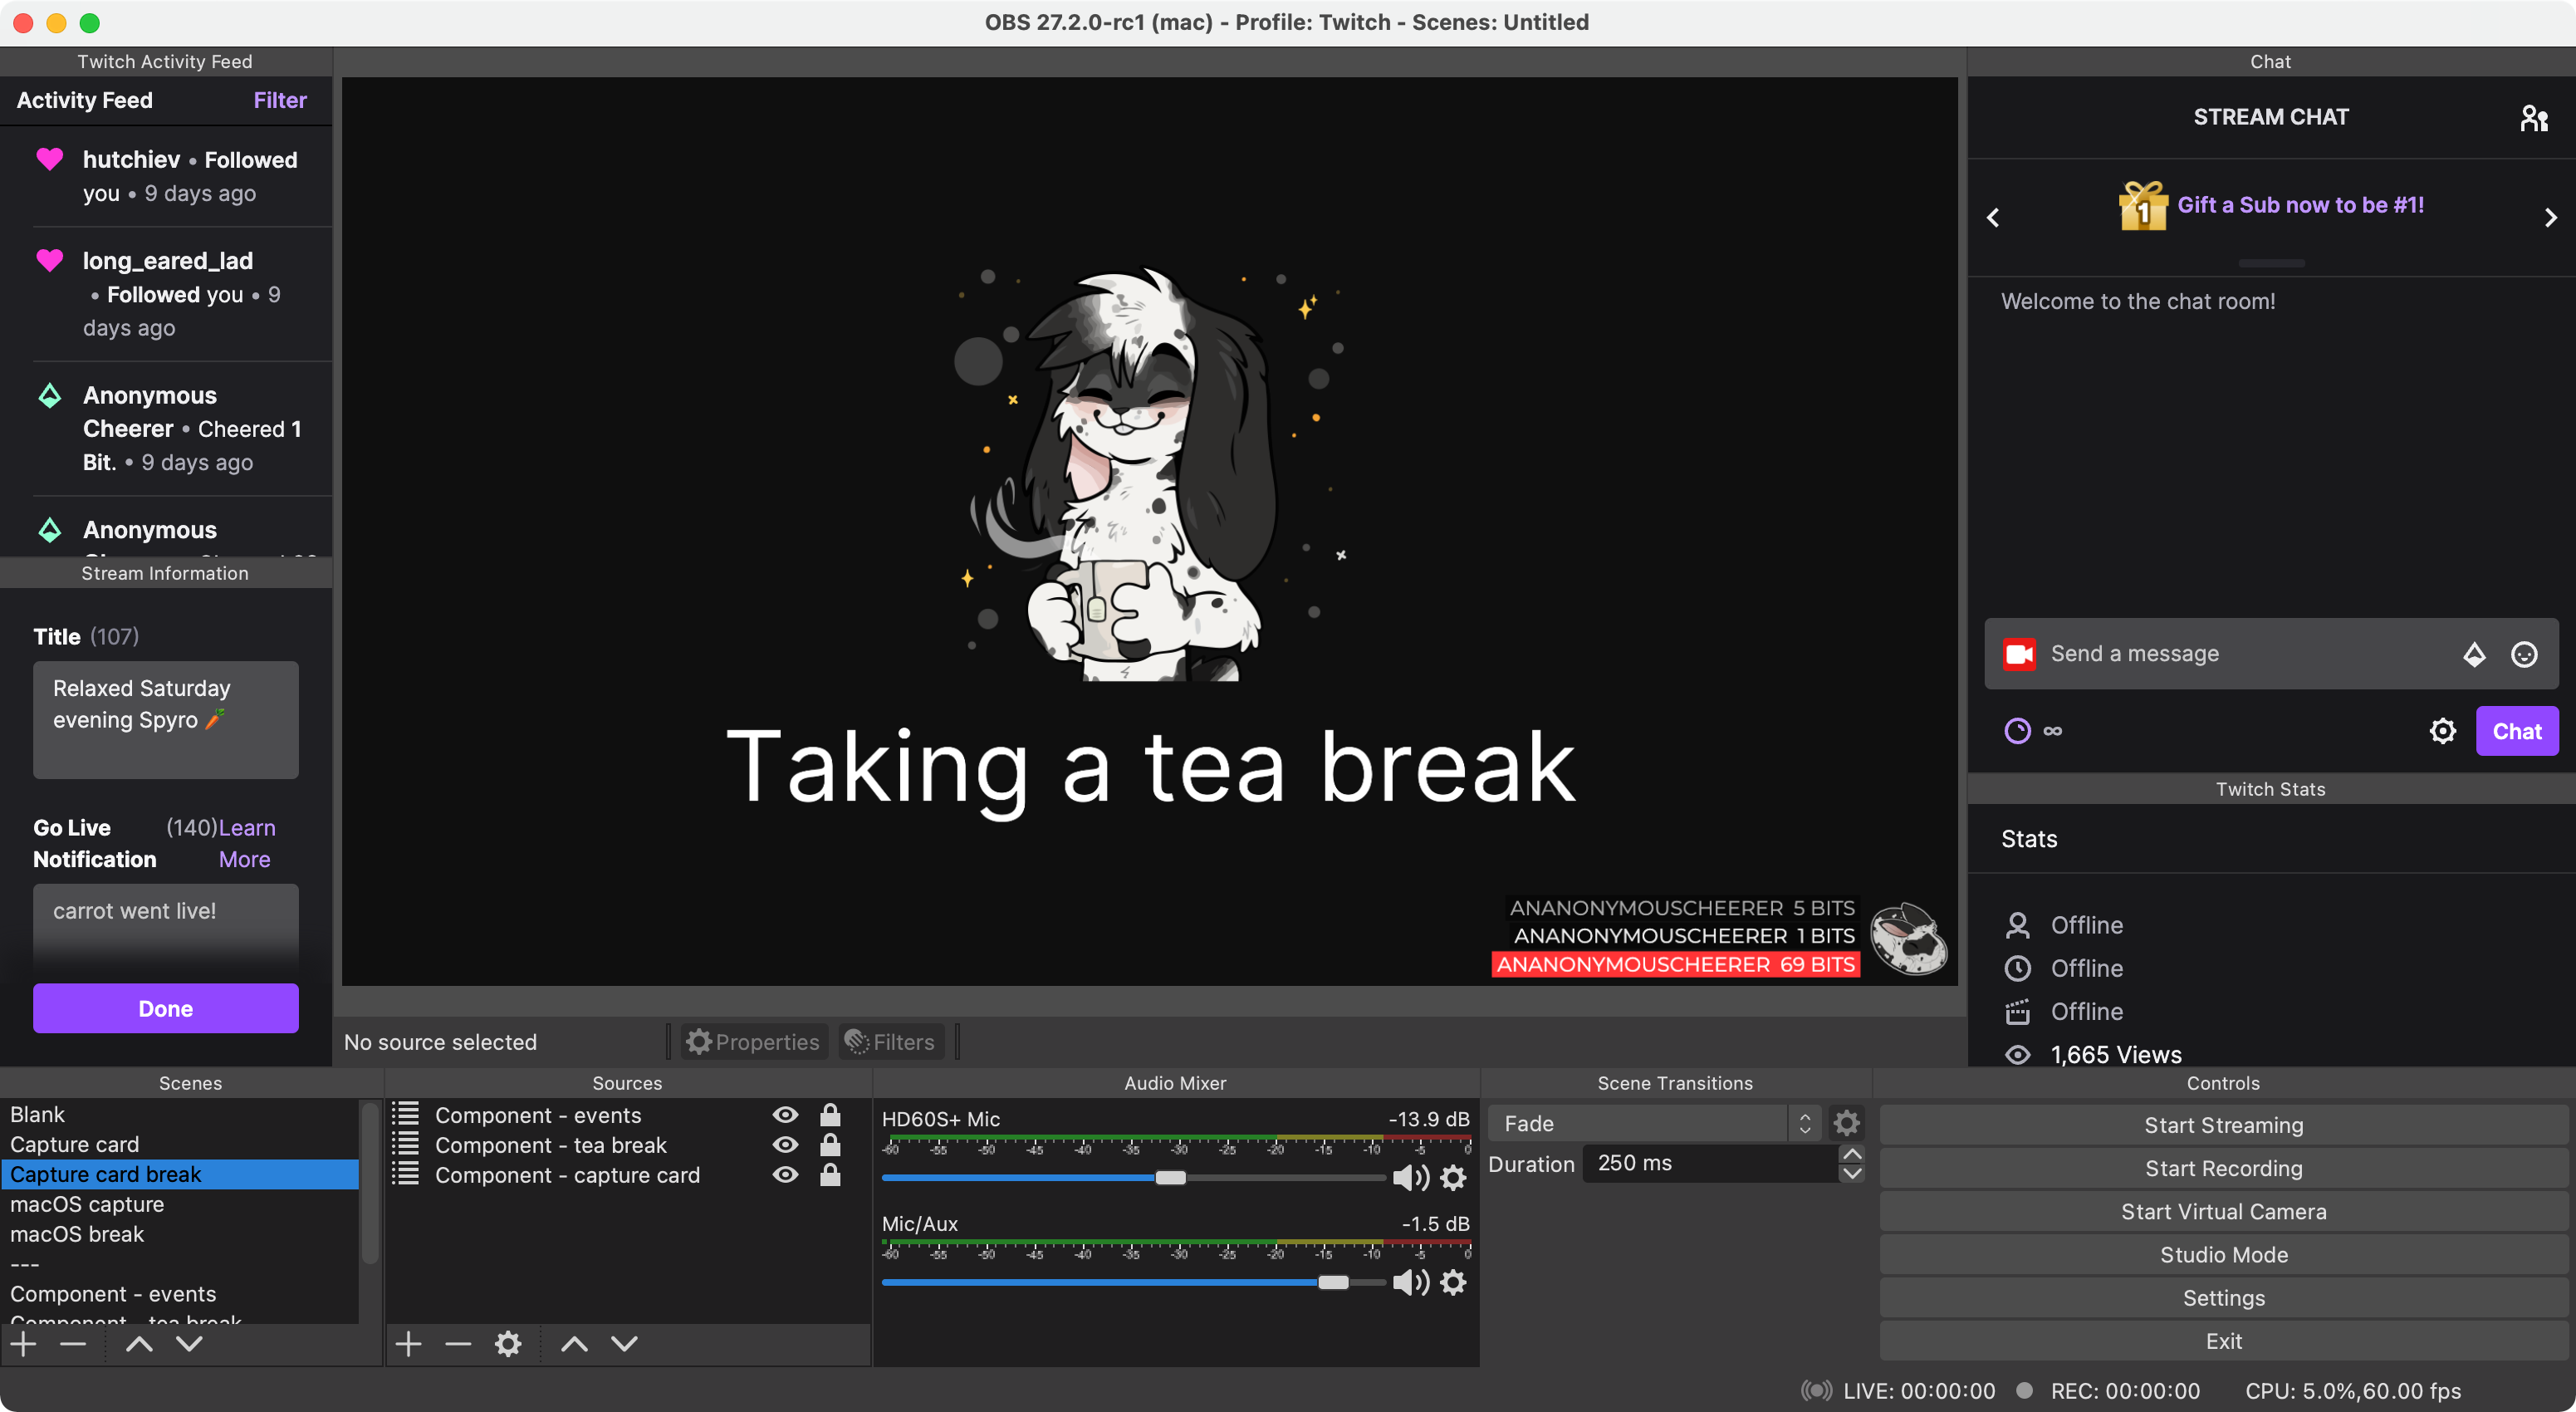Open Learn More link for notifications
Screen dimensions: 2576x1412
[246, 843]
